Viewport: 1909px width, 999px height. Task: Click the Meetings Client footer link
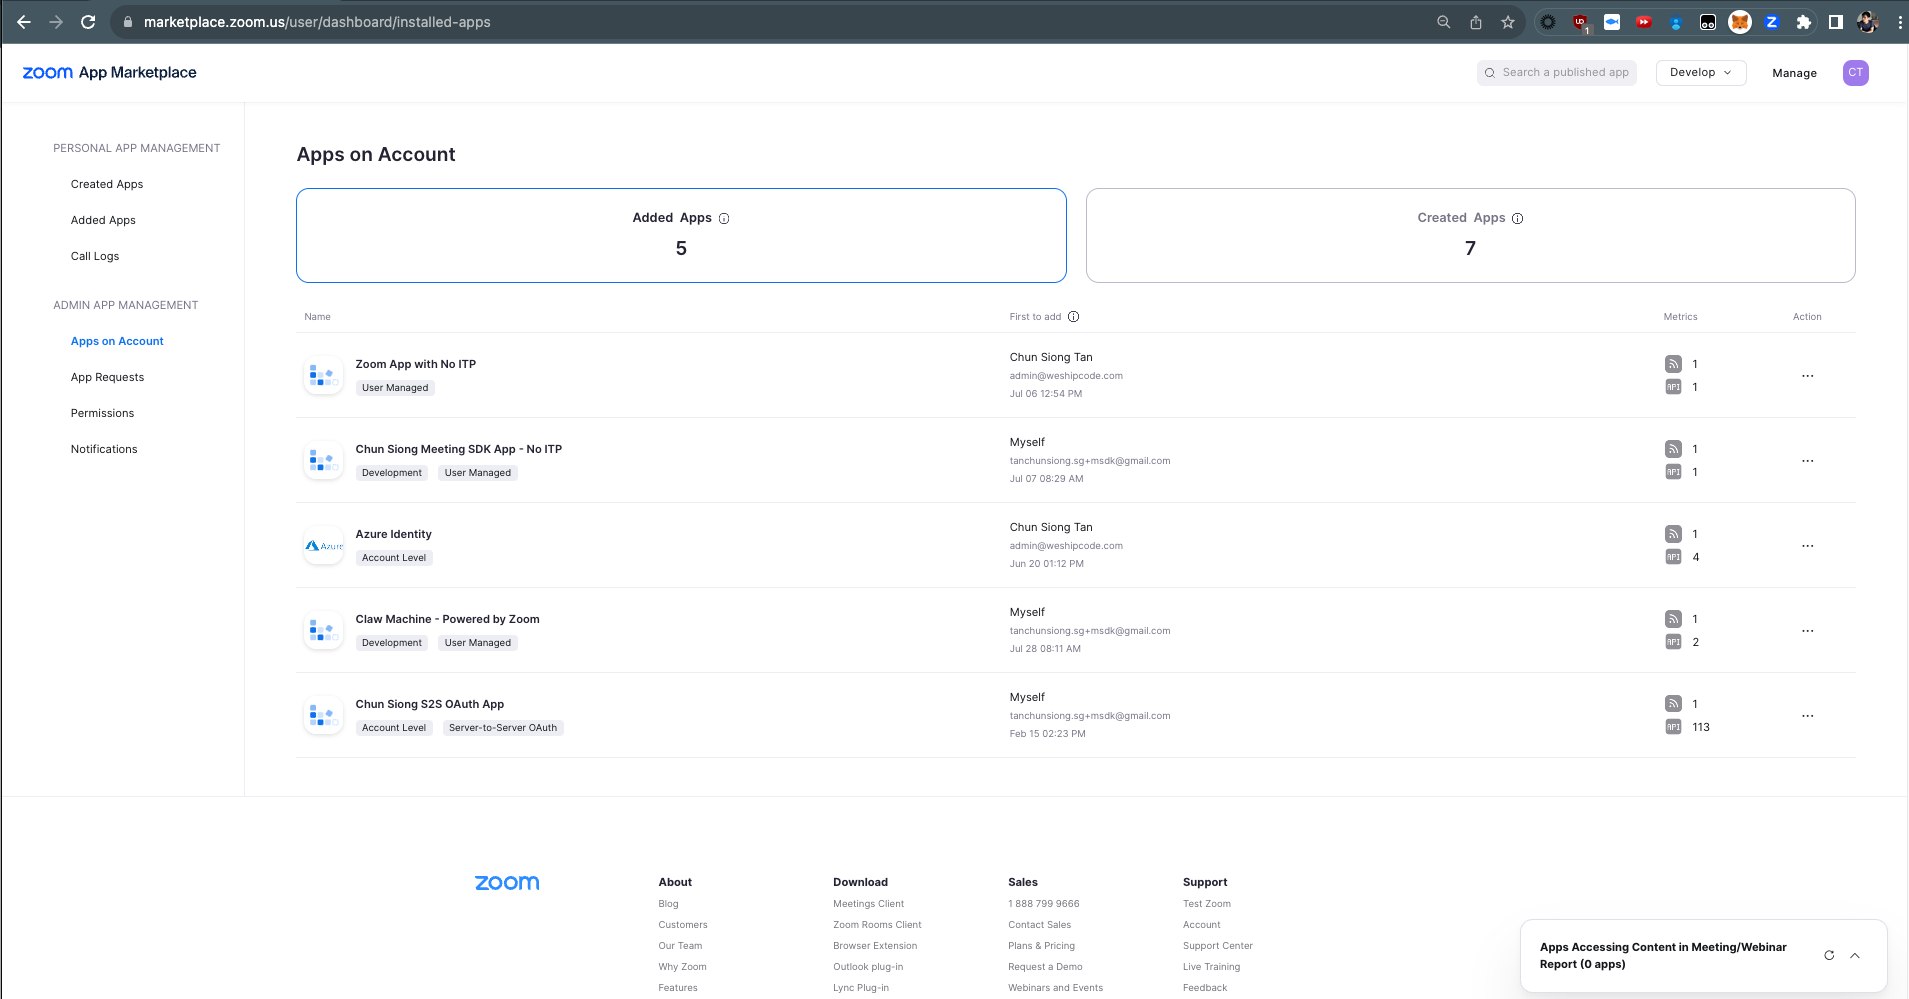[868, 904]
